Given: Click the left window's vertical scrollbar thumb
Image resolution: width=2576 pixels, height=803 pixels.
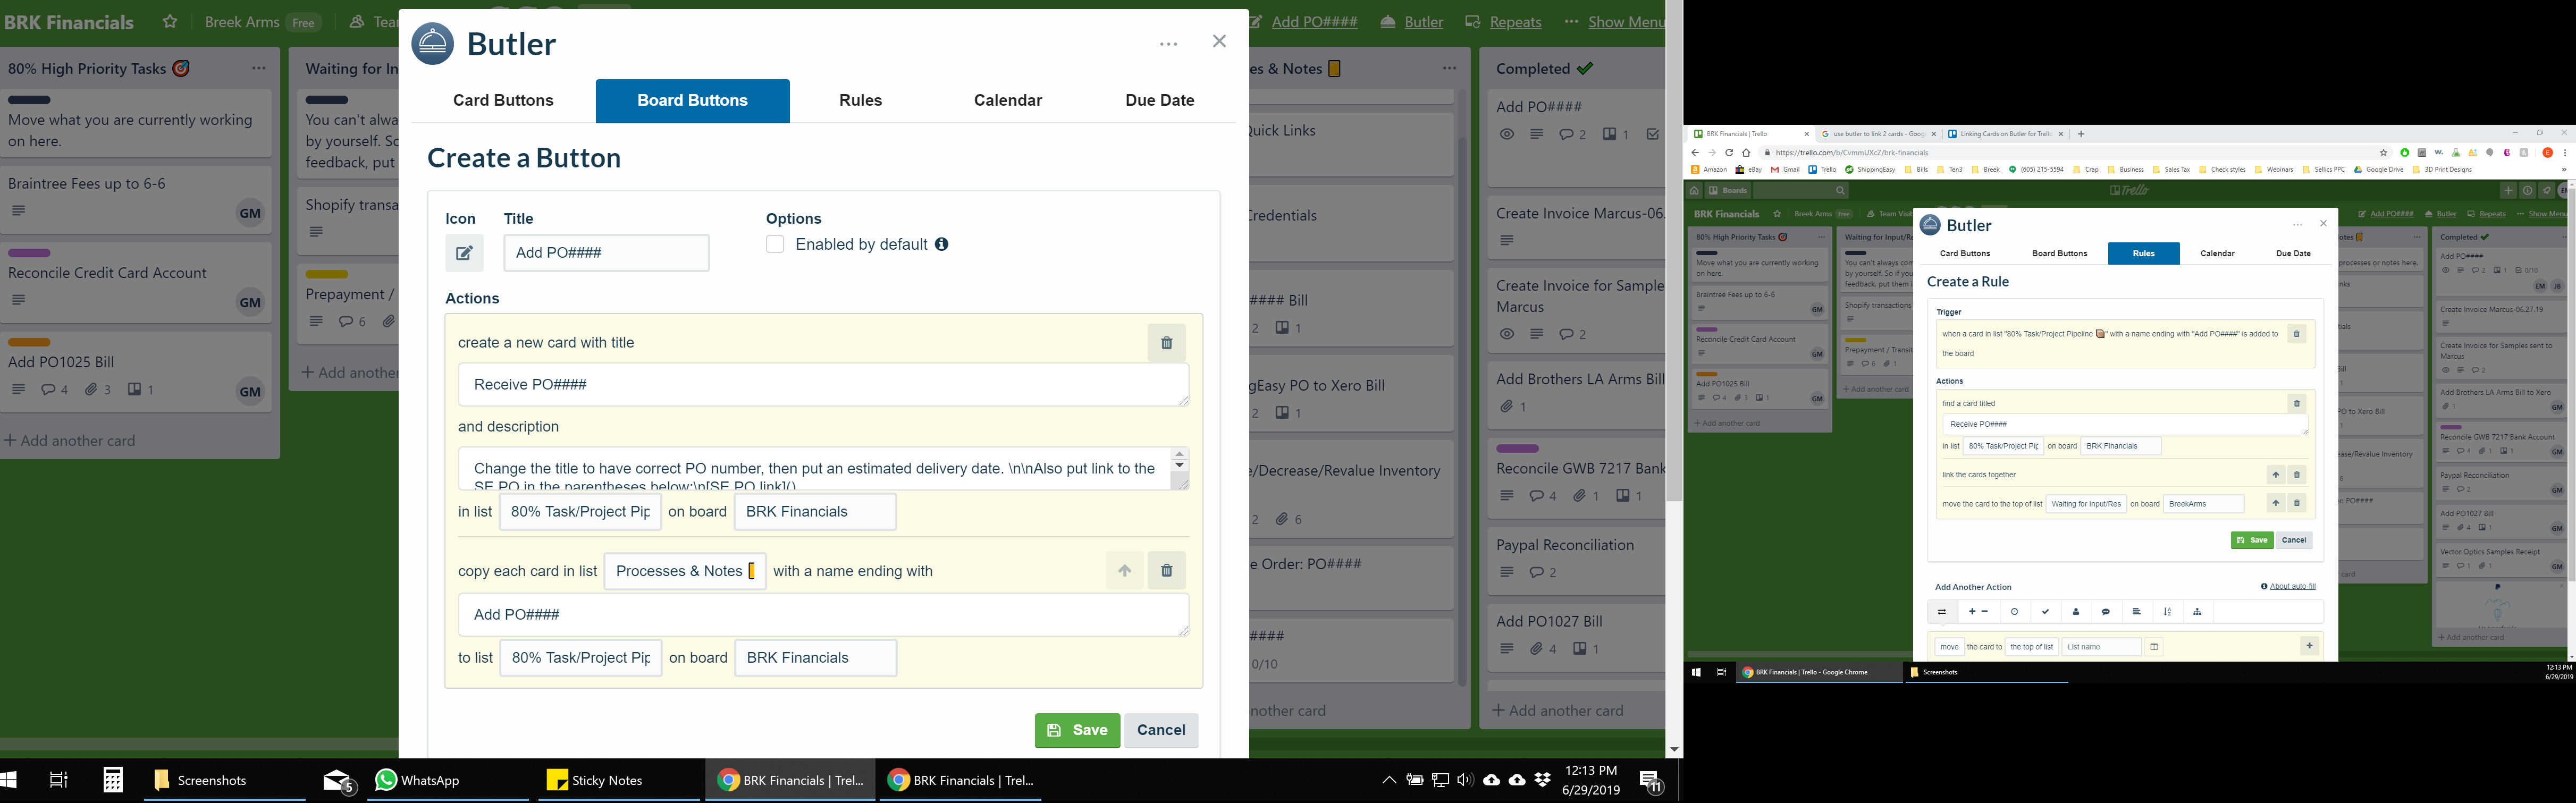Looking at the screenshot, I should [x=1674, y=250].
